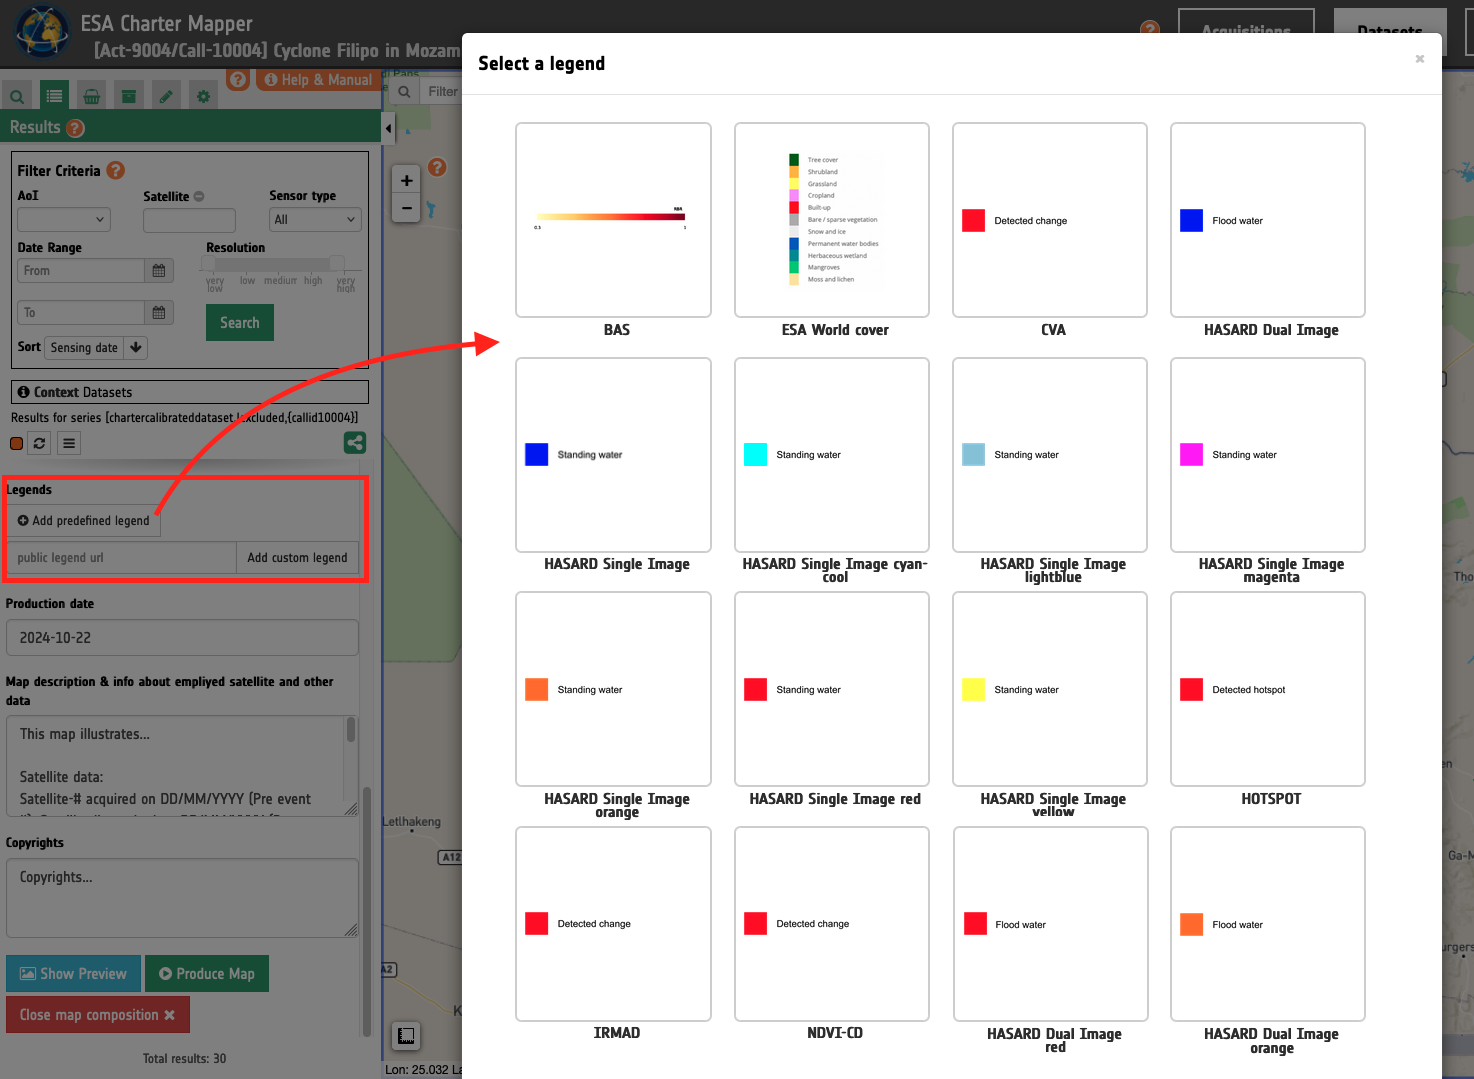The width and height of the screenshot is (1474, 1079).
Task: Click Show Preview button
Action: click(74, 974)
